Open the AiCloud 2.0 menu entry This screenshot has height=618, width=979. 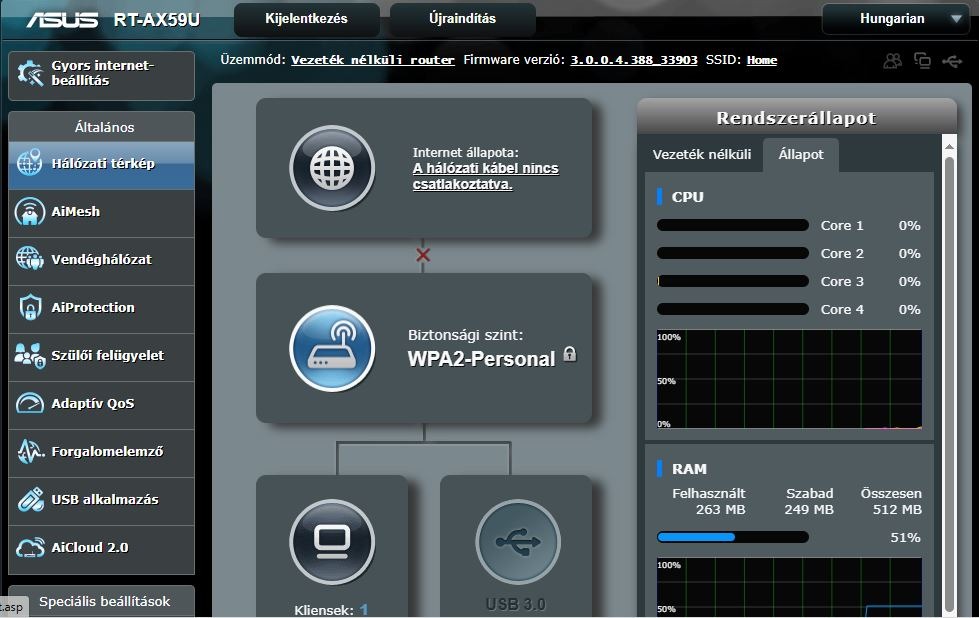pos(101,550)
